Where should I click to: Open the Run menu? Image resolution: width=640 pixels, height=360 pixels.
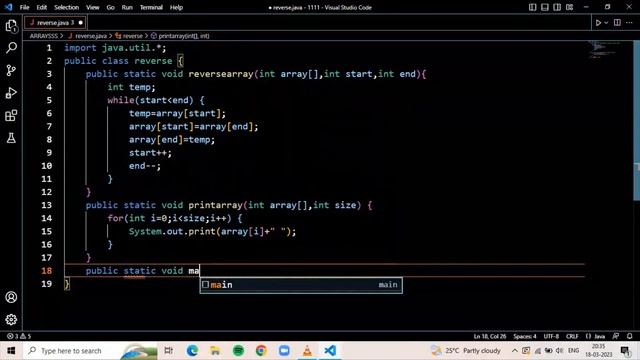point(127,7)
